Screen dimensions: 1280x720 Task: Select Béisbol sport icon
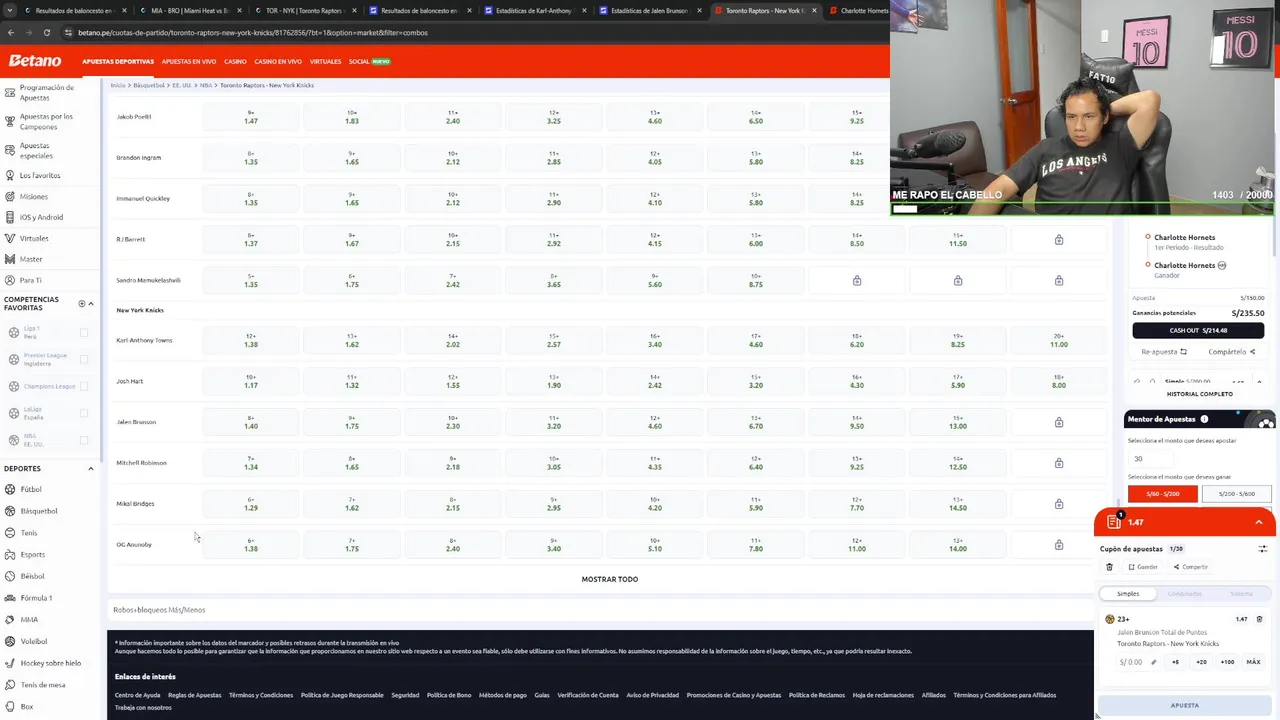click(x=10, y=576)
